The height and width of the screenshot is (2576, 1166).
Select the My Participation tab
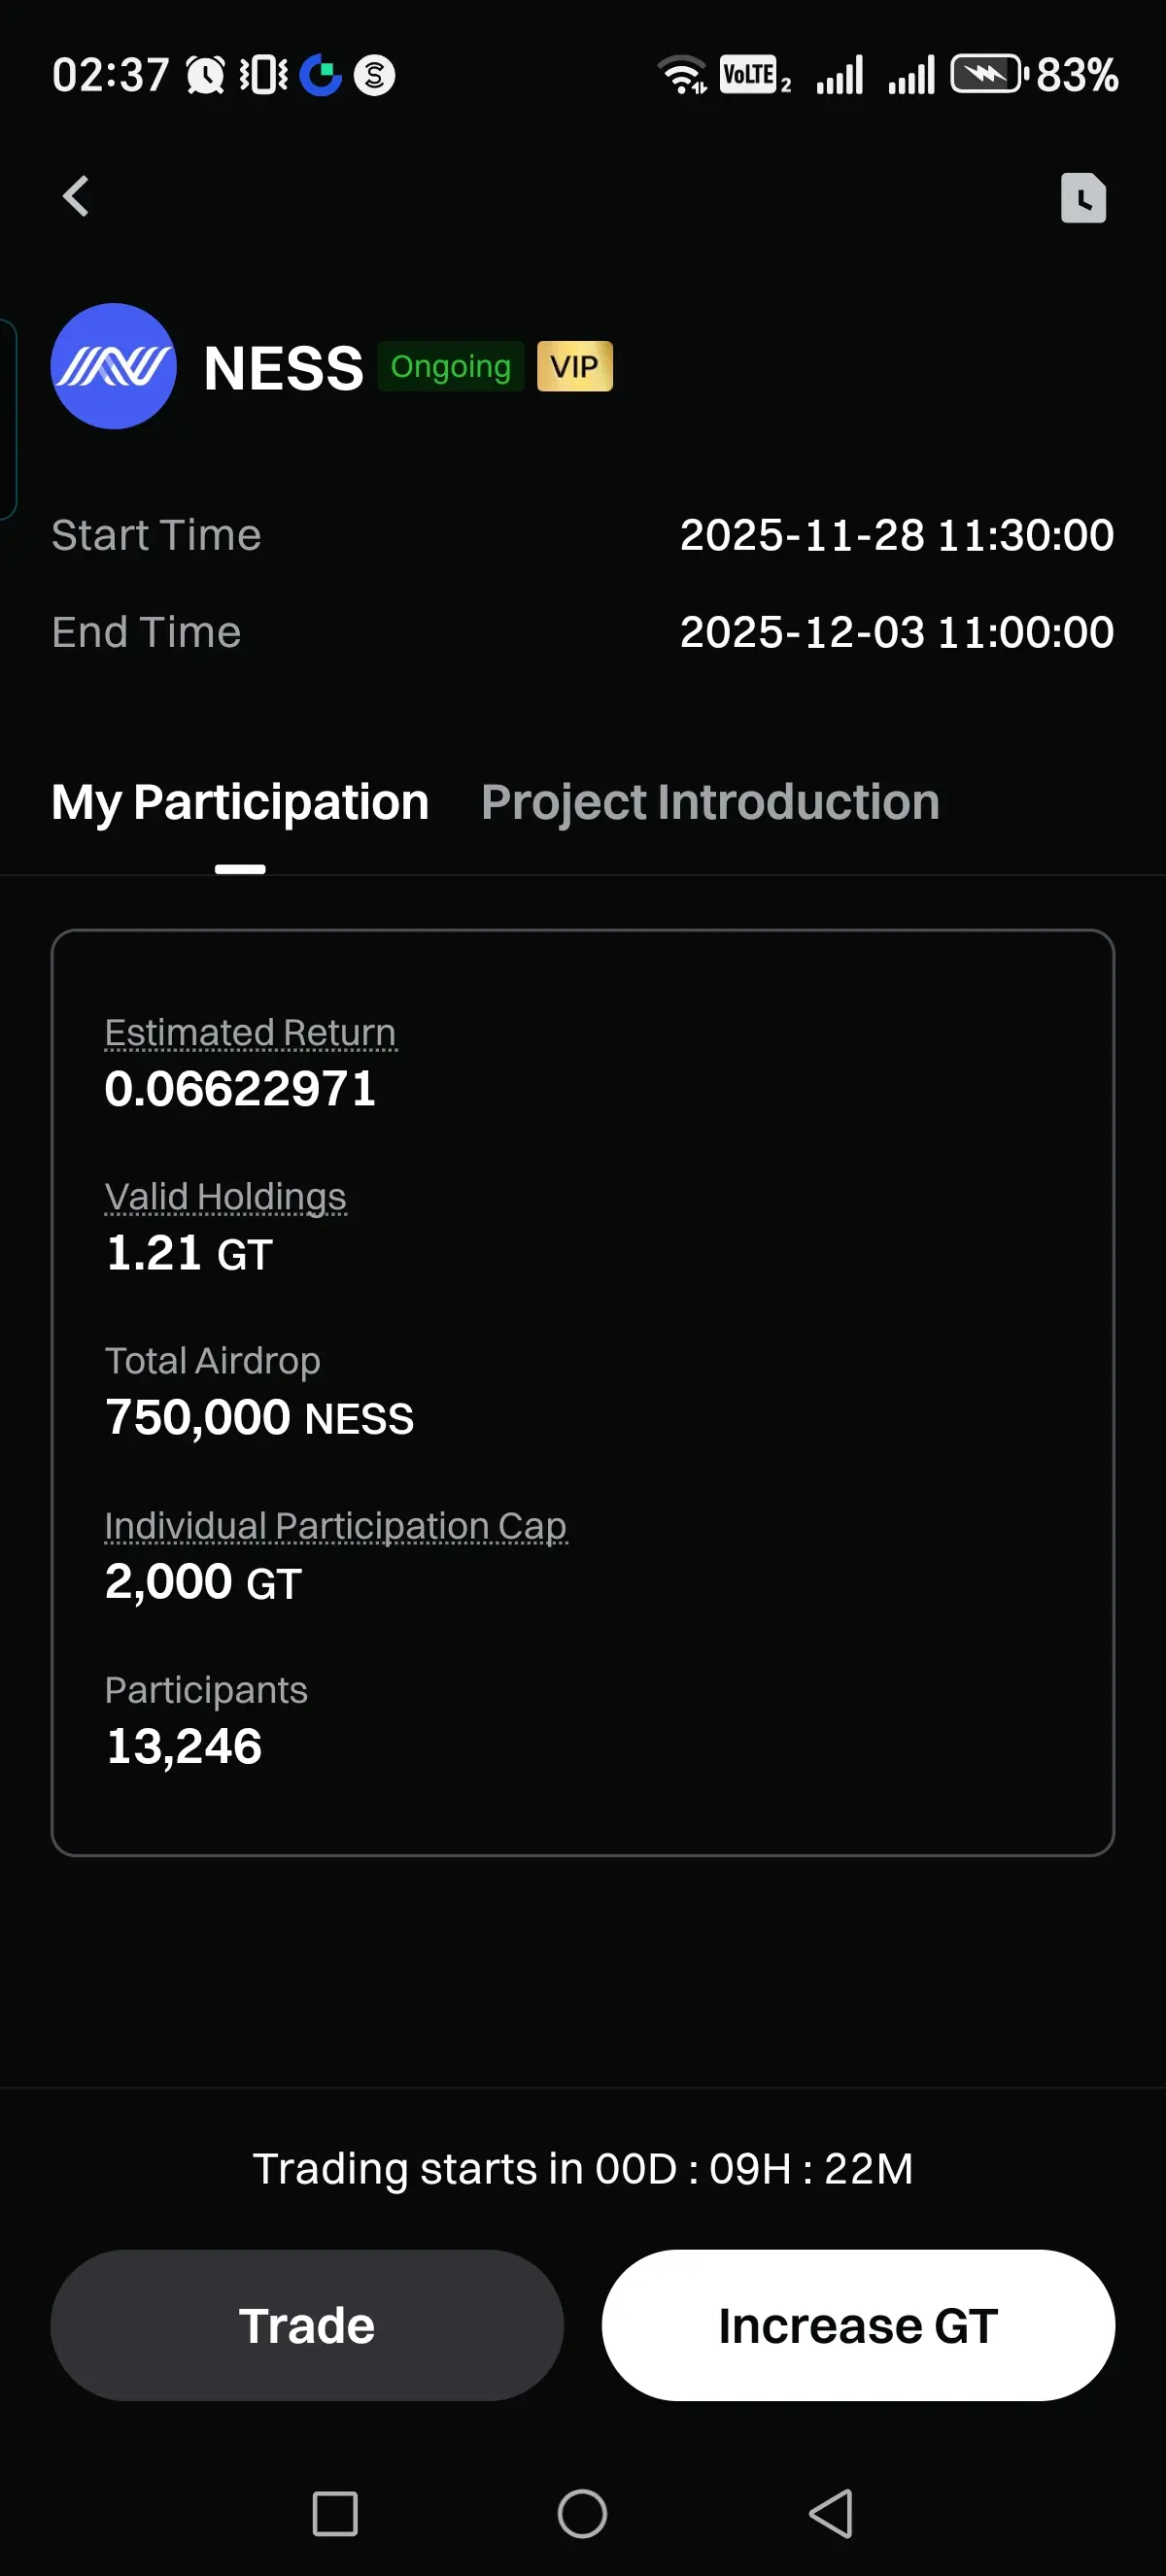coord(240,802)
